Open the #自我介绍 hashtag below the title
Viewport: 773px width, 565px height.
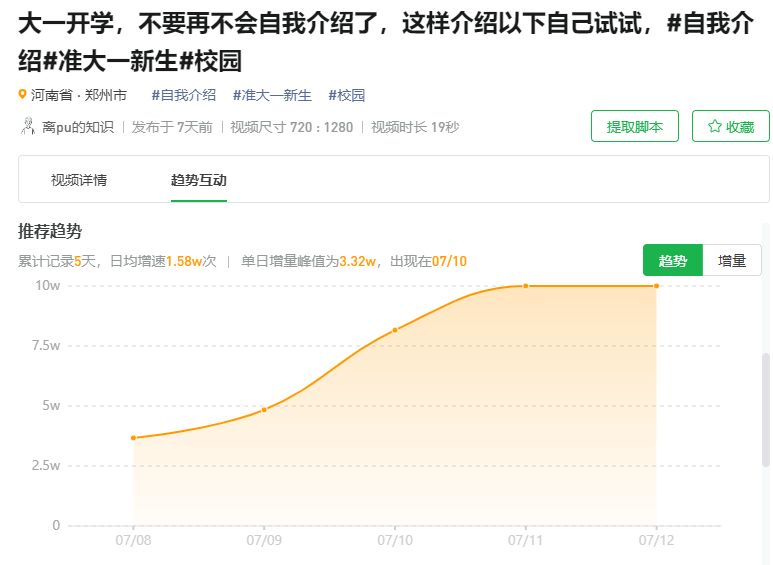coord(184,96)
